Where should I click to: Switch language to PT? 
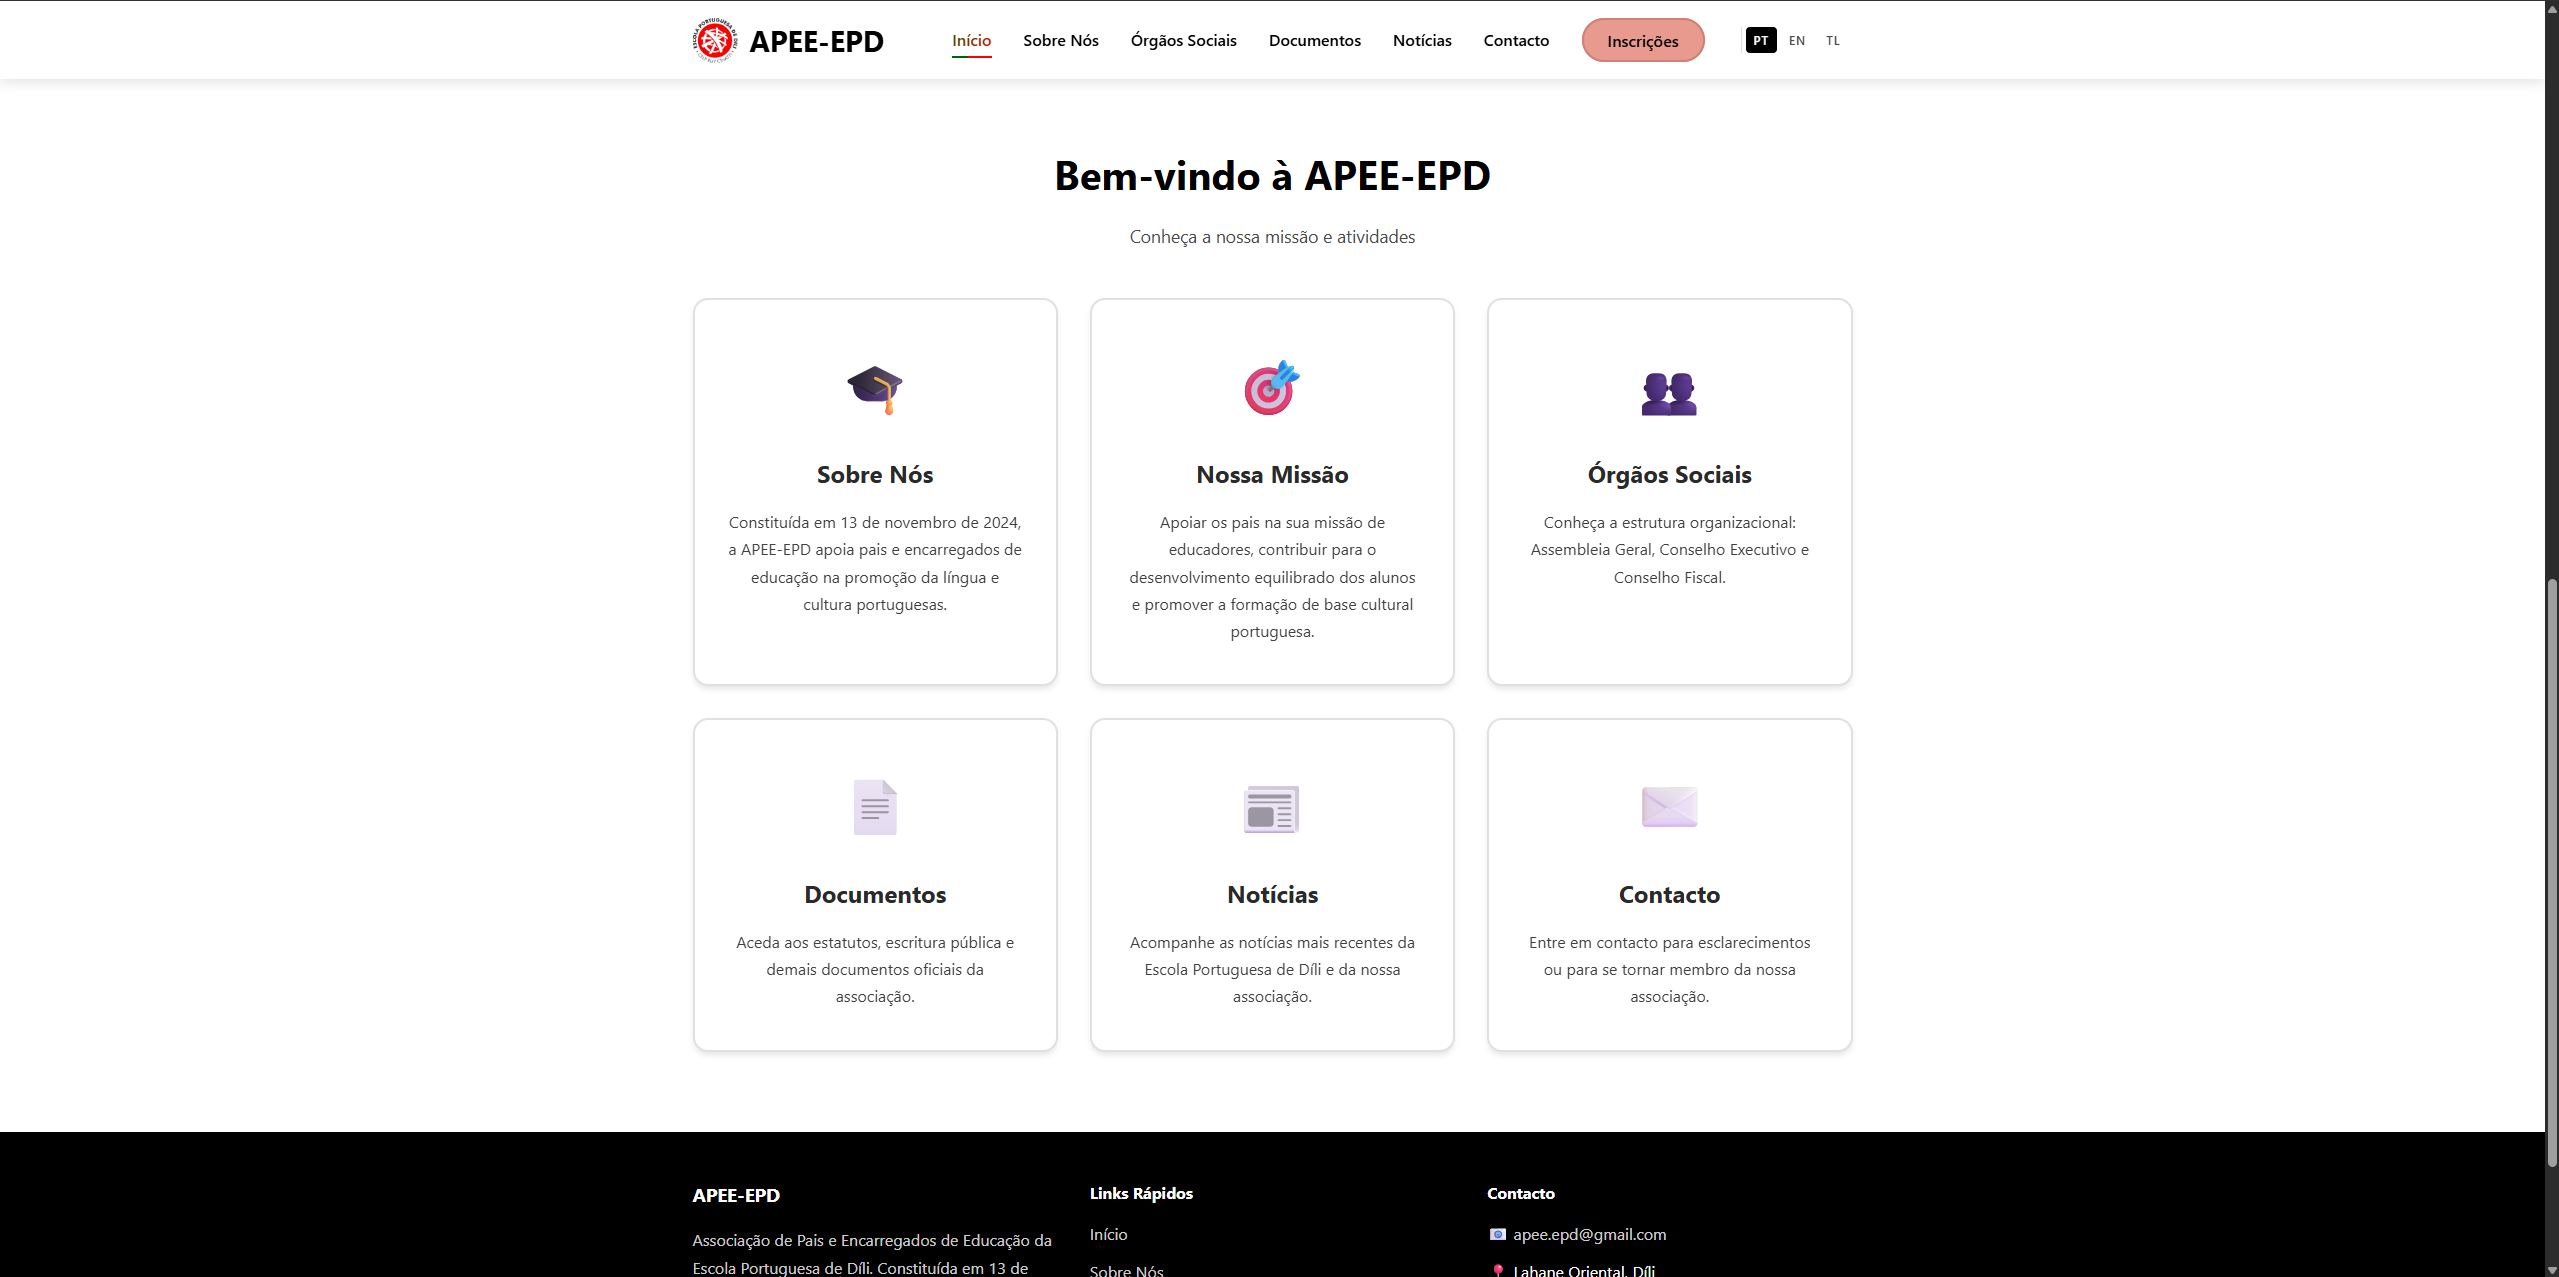coord(1761,40)
